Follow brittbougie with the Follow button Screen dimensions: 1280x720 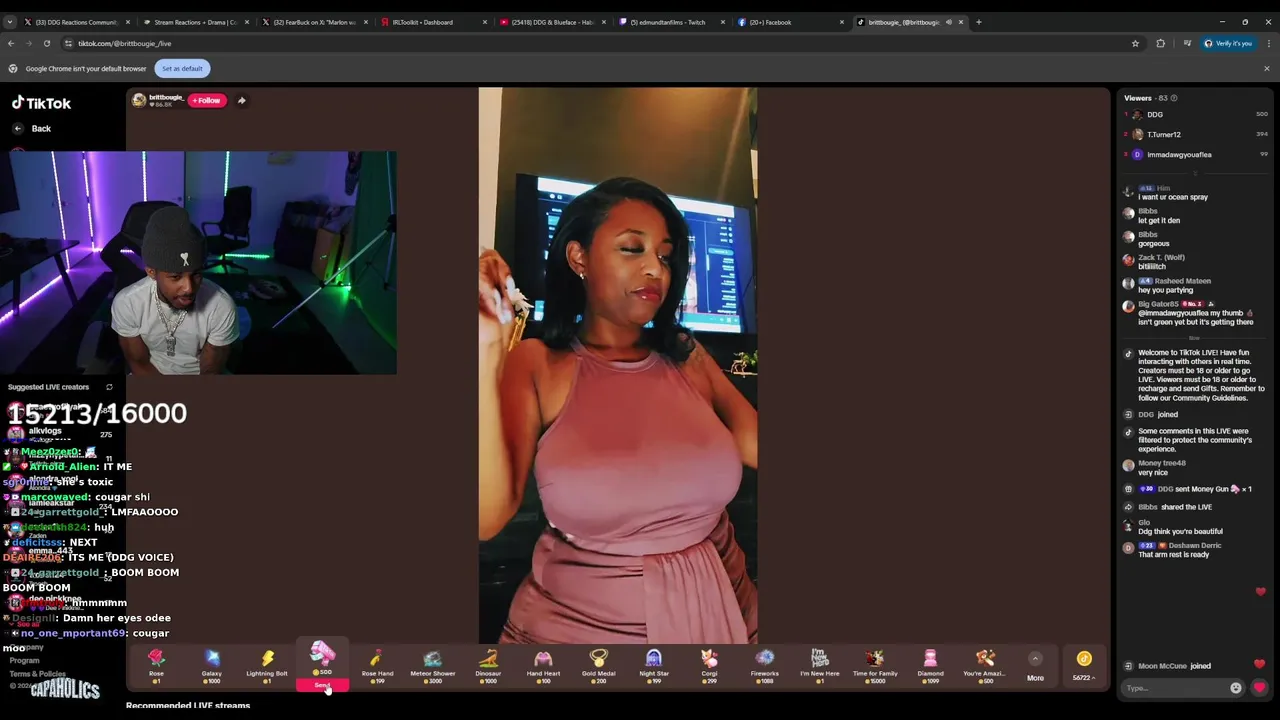207,100
